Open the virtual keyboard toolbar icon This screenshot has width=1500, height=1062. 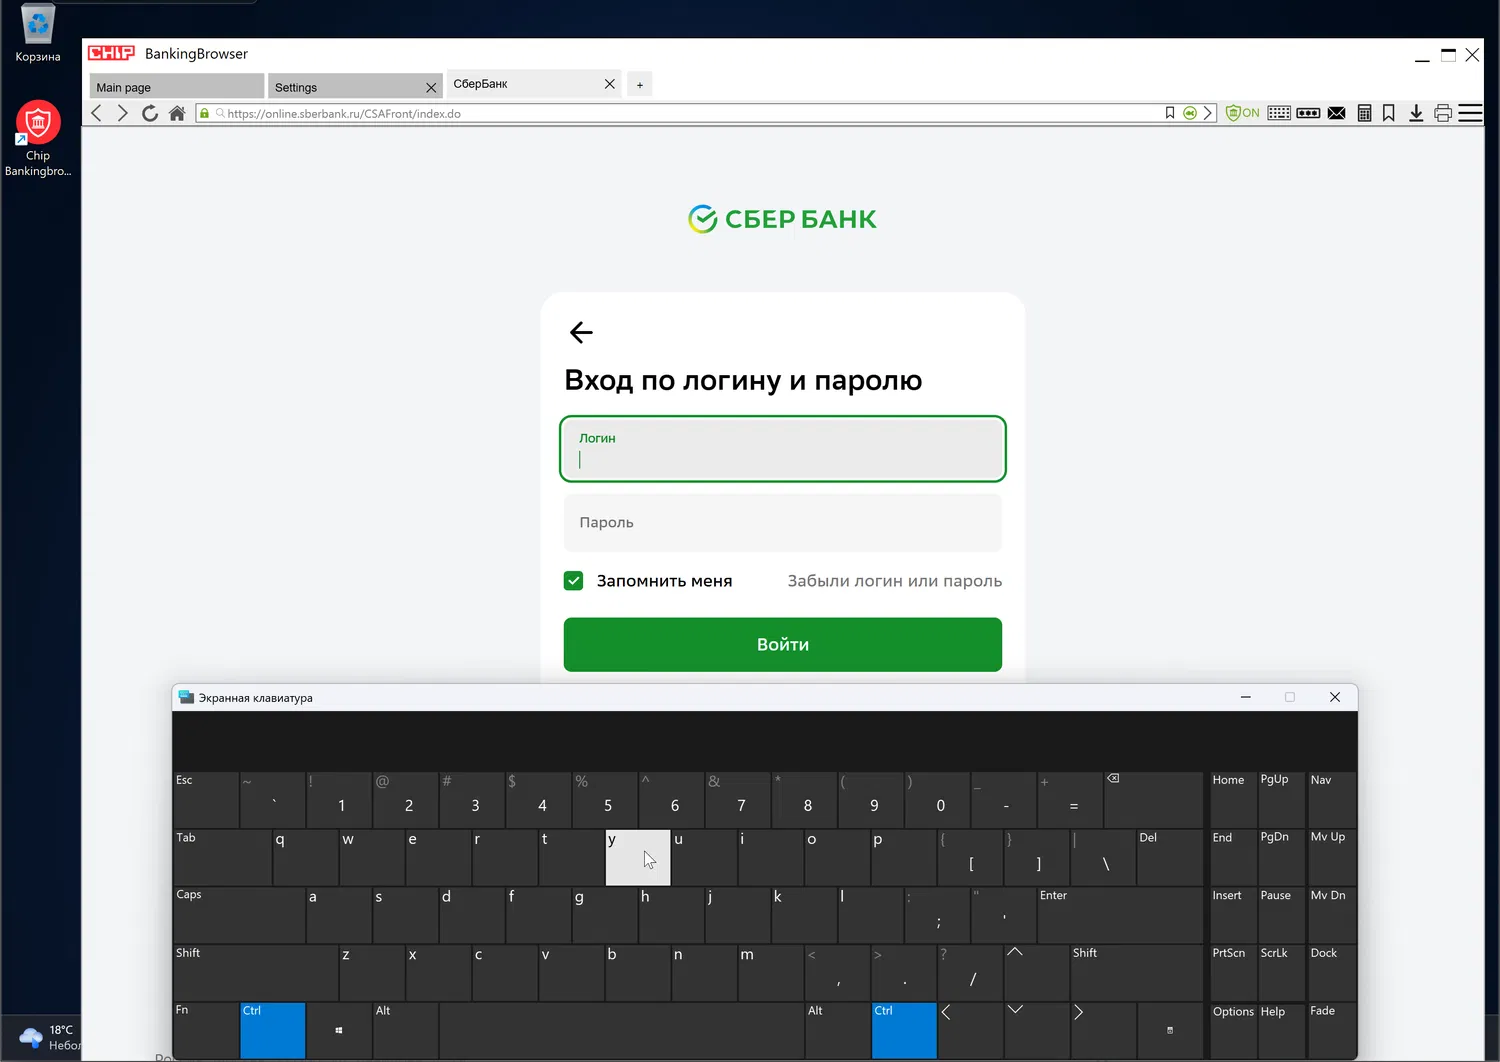coord(1279,113)
